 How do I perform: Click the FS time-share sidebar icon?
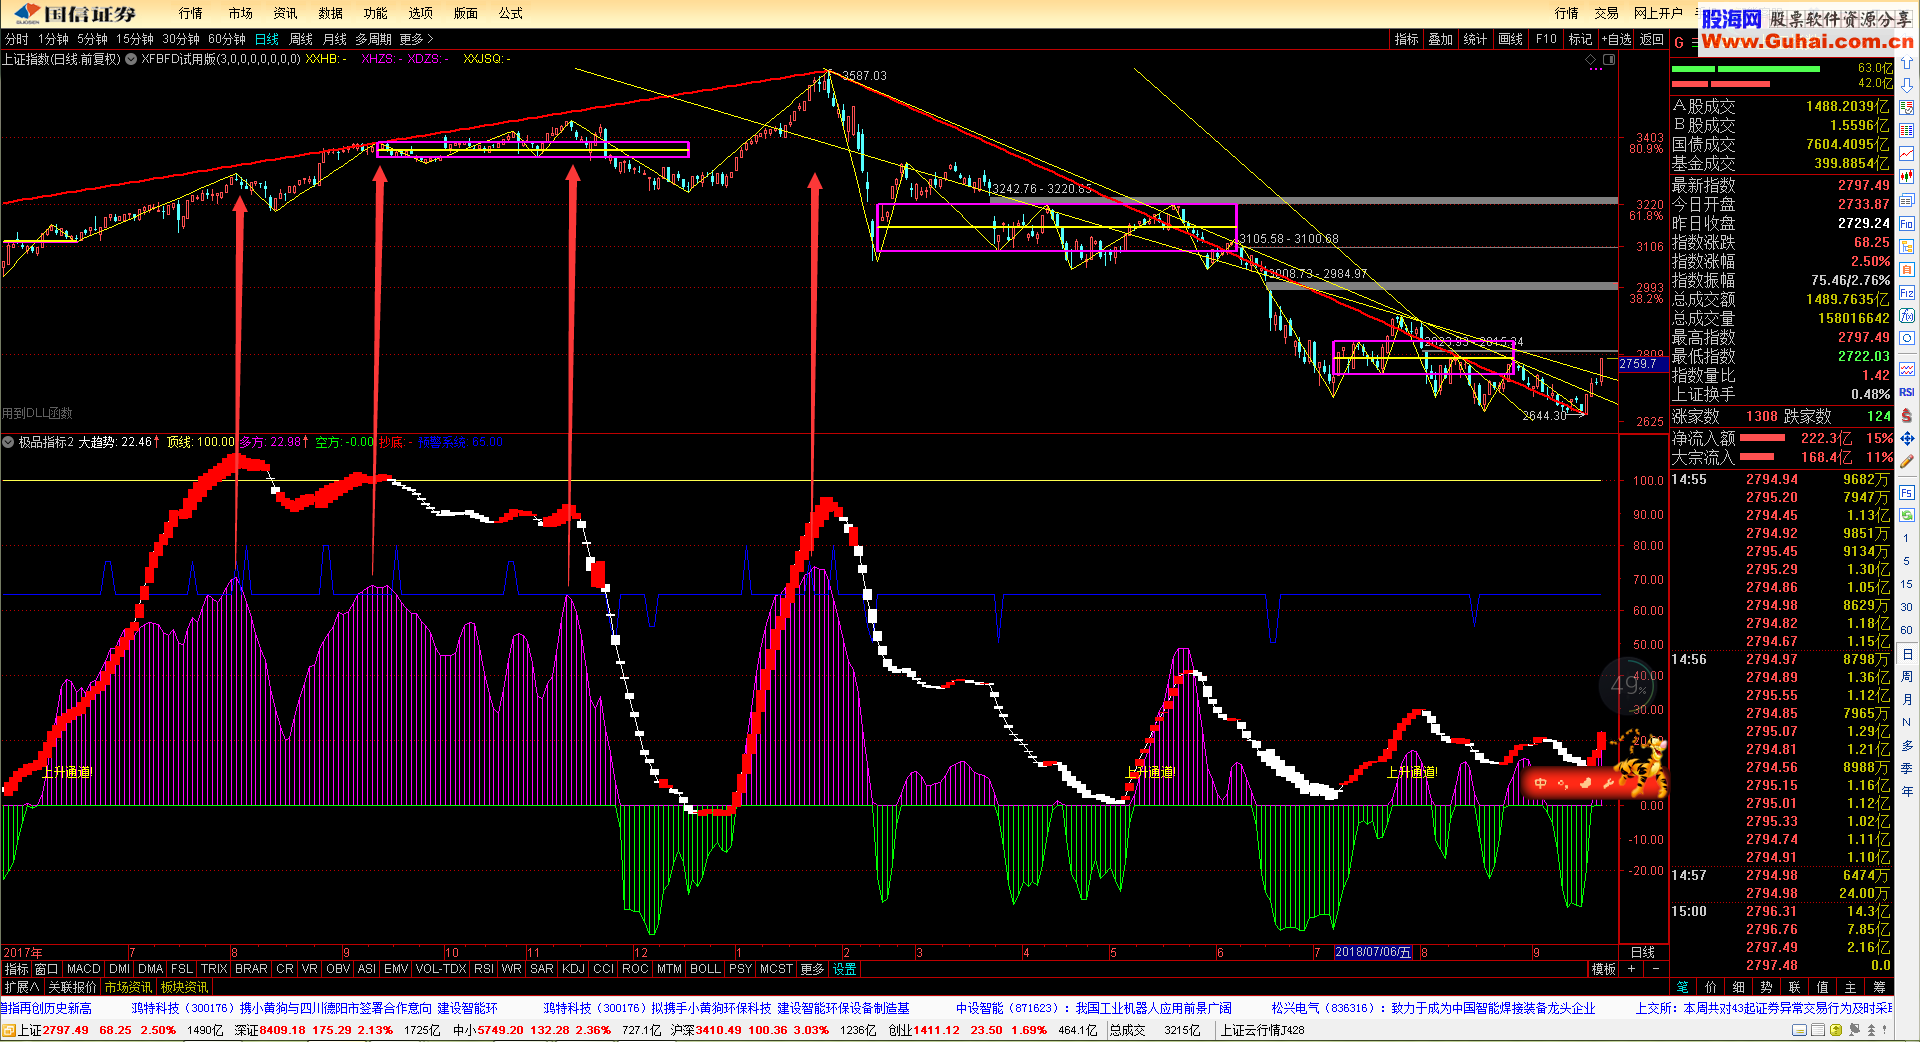[1907, 493]
